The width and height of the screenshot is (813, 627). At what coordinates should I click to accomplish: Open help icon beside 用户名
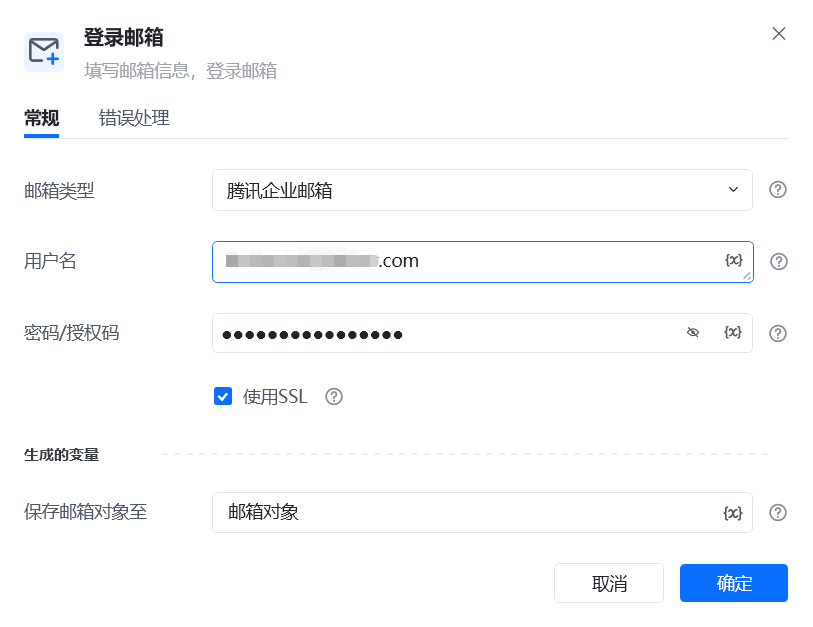778,261
